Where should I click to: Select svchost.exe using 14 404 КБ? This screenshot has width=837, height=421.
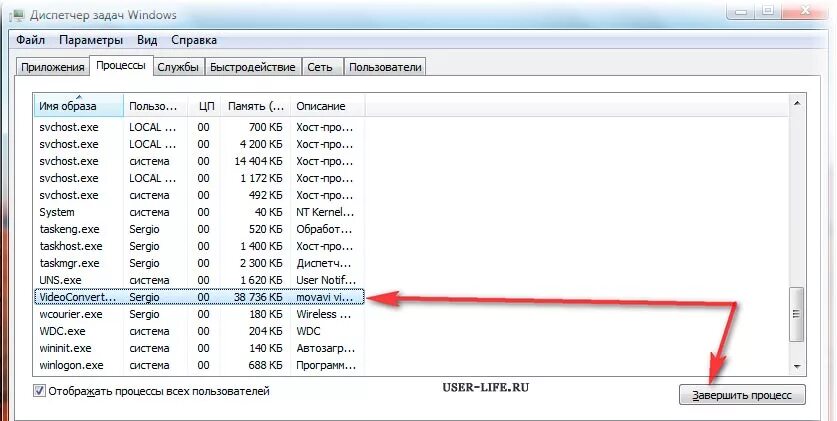199,161
